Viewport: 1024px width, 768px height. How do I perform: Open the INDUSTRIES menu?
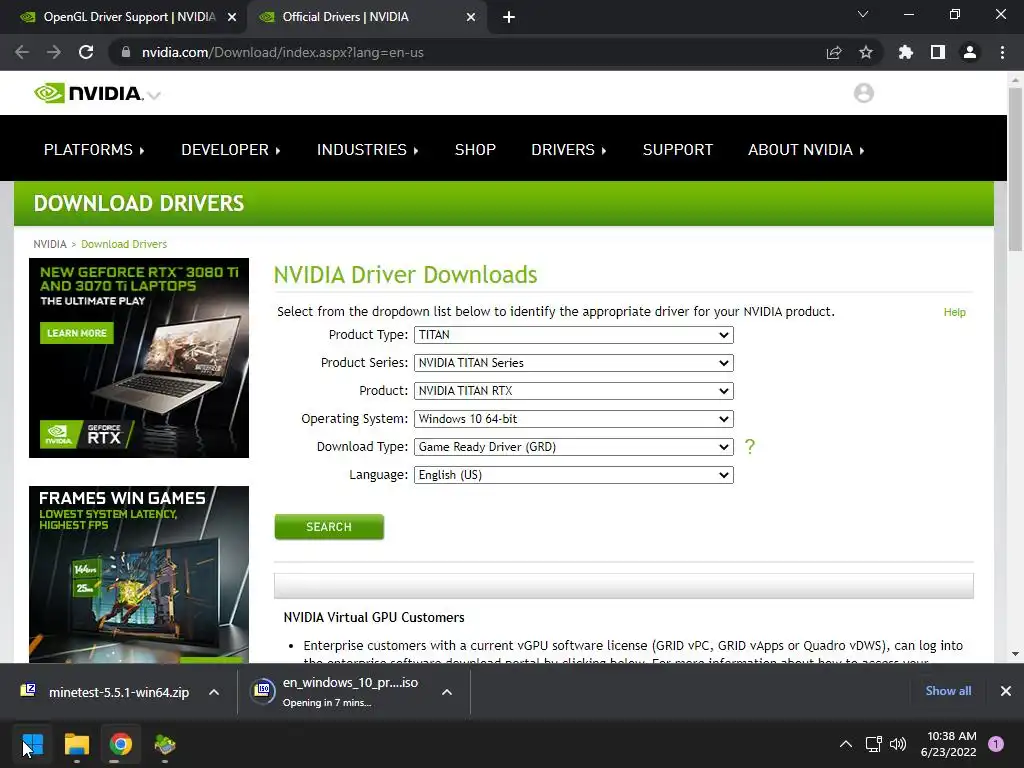pos(367,150)
